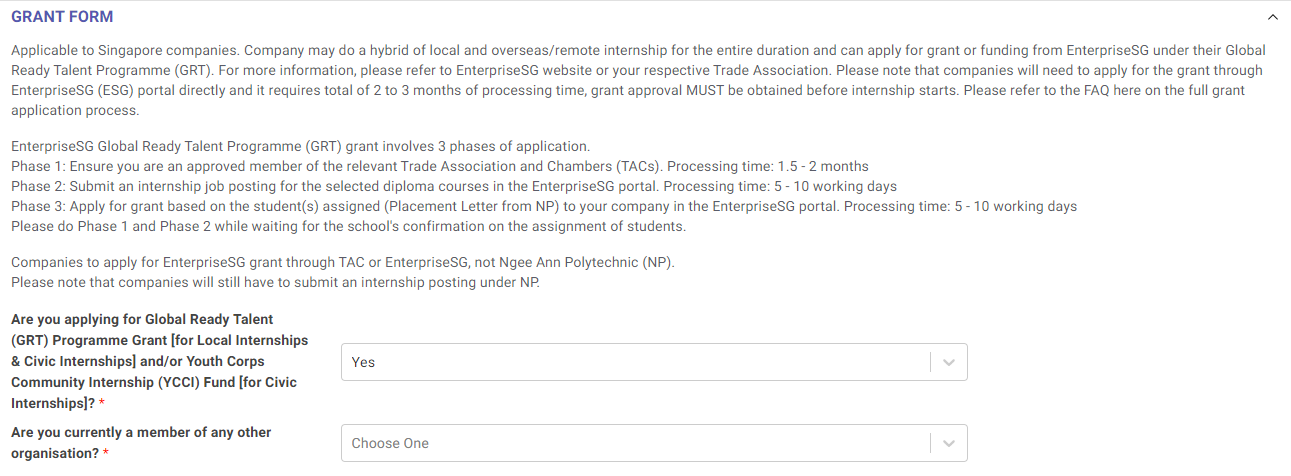Screen dimensions: 1291x476
Task: Collapse the GRANT FORM section chevron
Action: coord(1272,17)
